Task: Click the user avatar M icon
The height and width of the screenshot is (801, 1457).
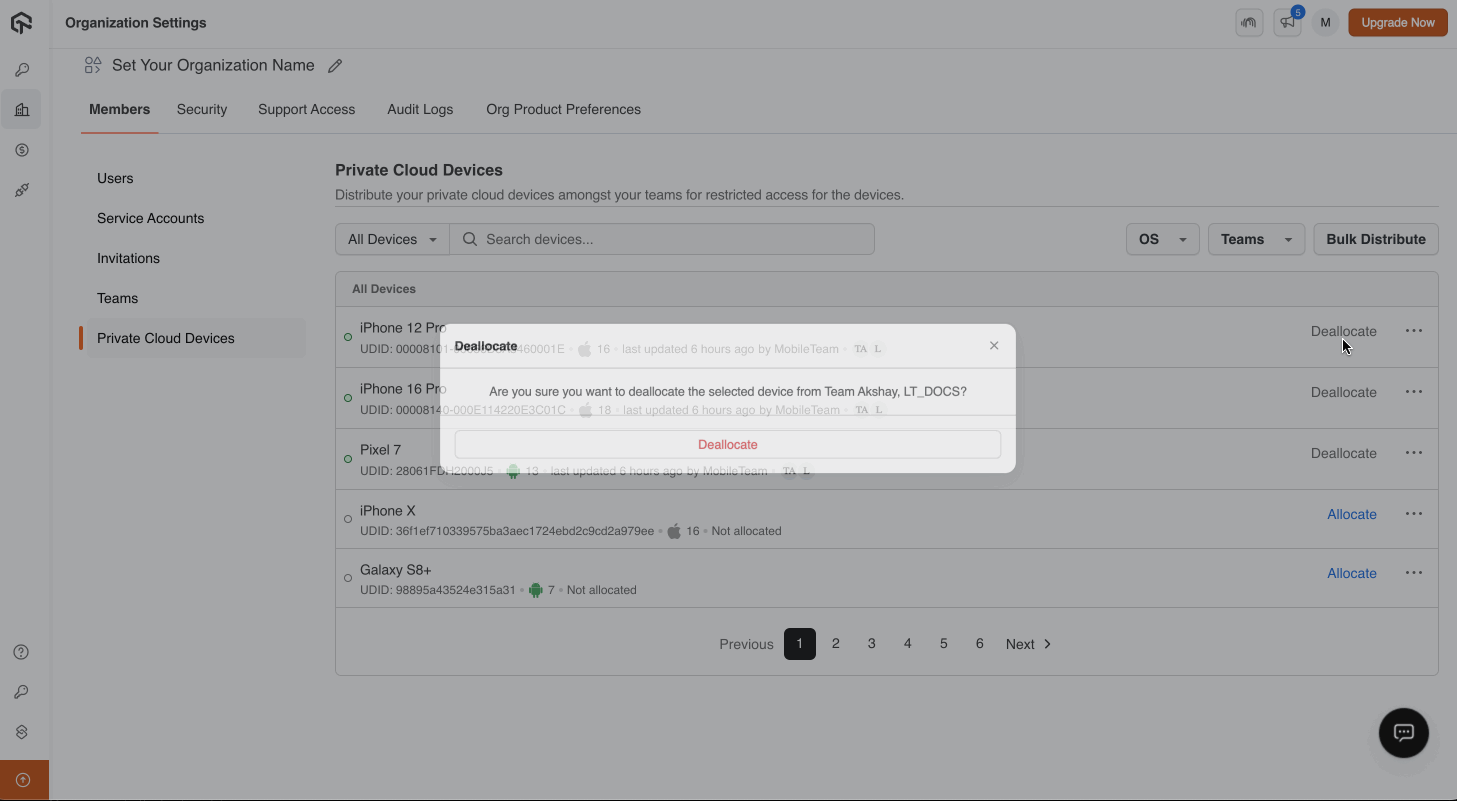Action: (x=1325, y=22)
